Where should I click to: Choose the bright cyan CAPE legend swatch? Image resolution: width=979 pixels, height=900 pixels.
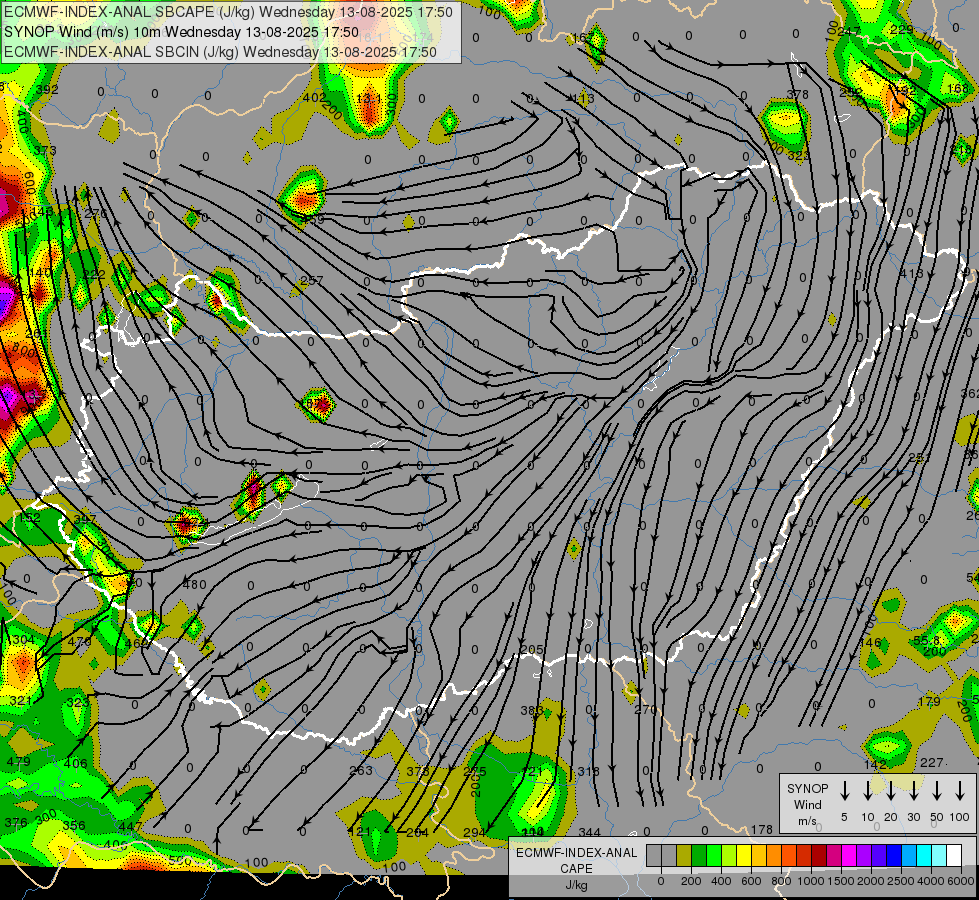pyautogui.click(x=923, y=855)
